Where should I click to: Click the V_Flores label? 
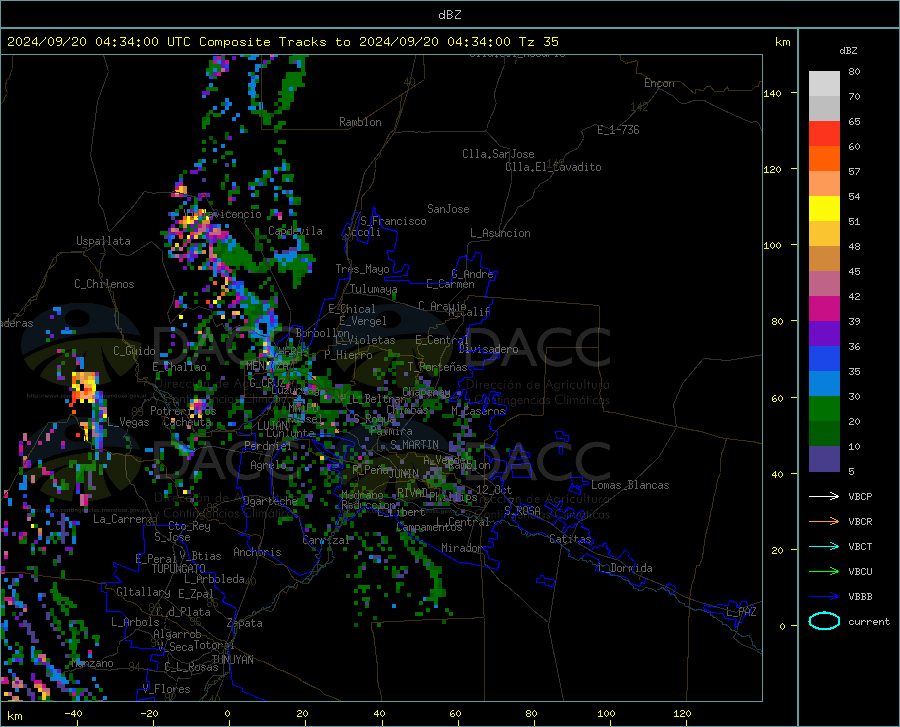166,689
